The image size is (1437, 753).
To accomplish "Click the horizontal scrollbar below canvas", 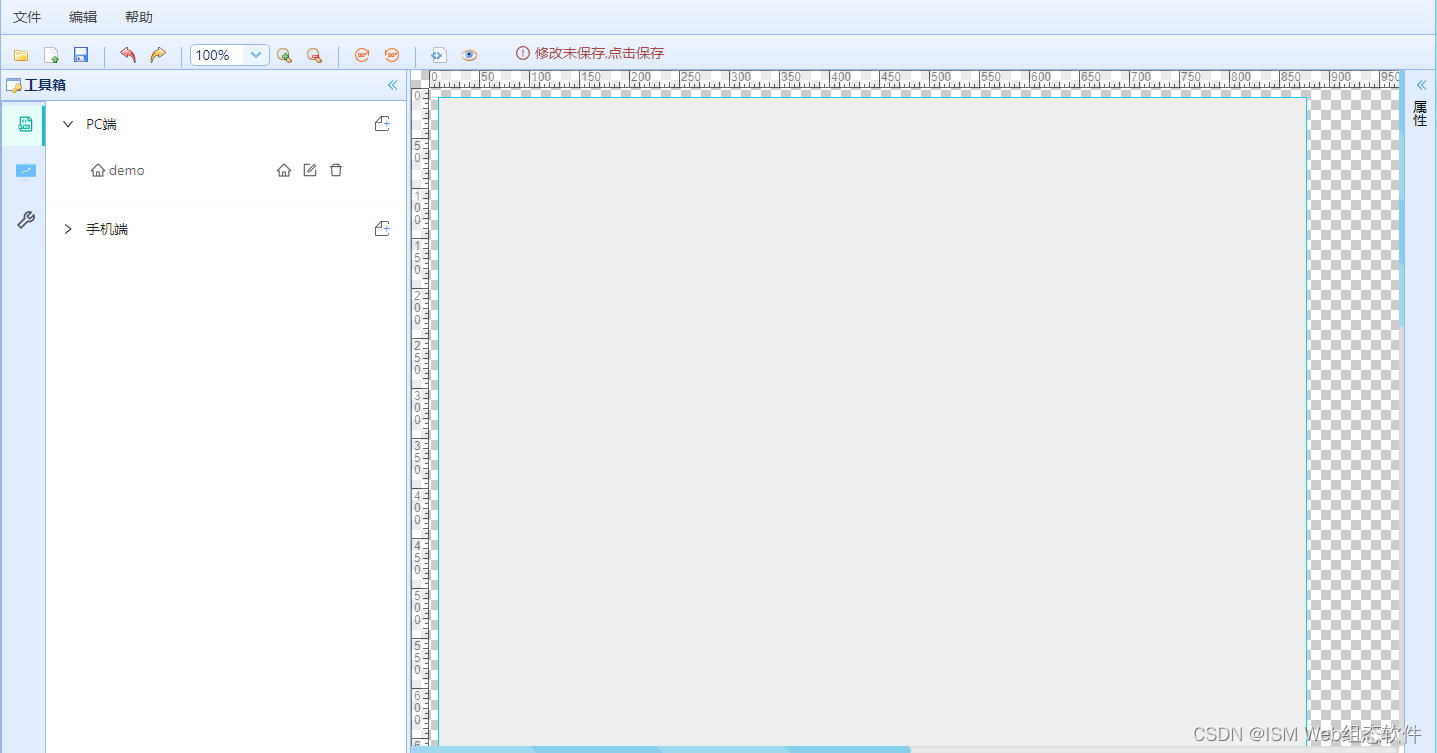I will pos(660,749).
